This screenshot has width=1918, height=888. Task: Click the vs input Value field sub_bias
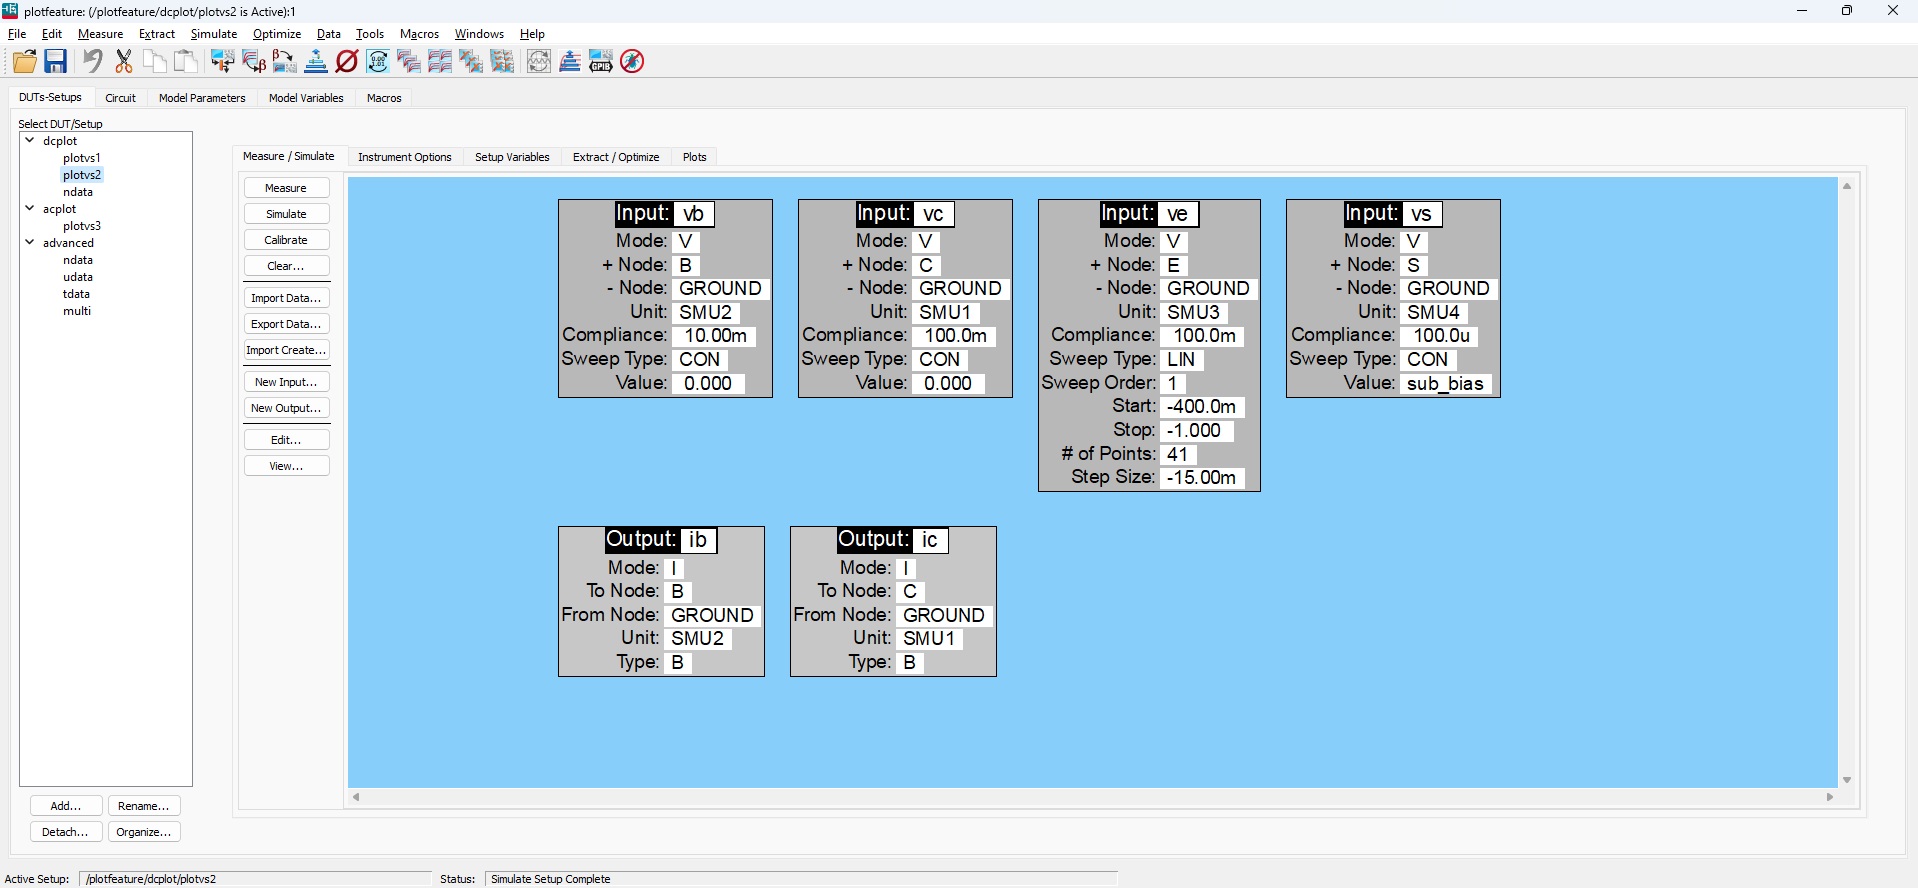[1445, 384]
